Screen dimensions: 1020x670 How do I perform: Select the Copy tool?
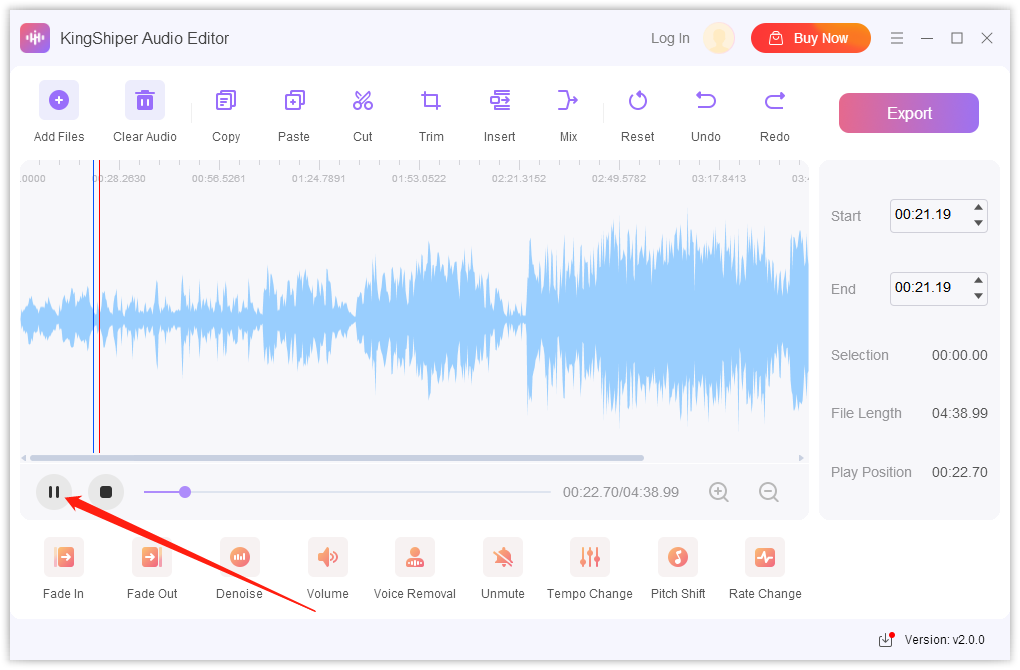coord(226,101)
